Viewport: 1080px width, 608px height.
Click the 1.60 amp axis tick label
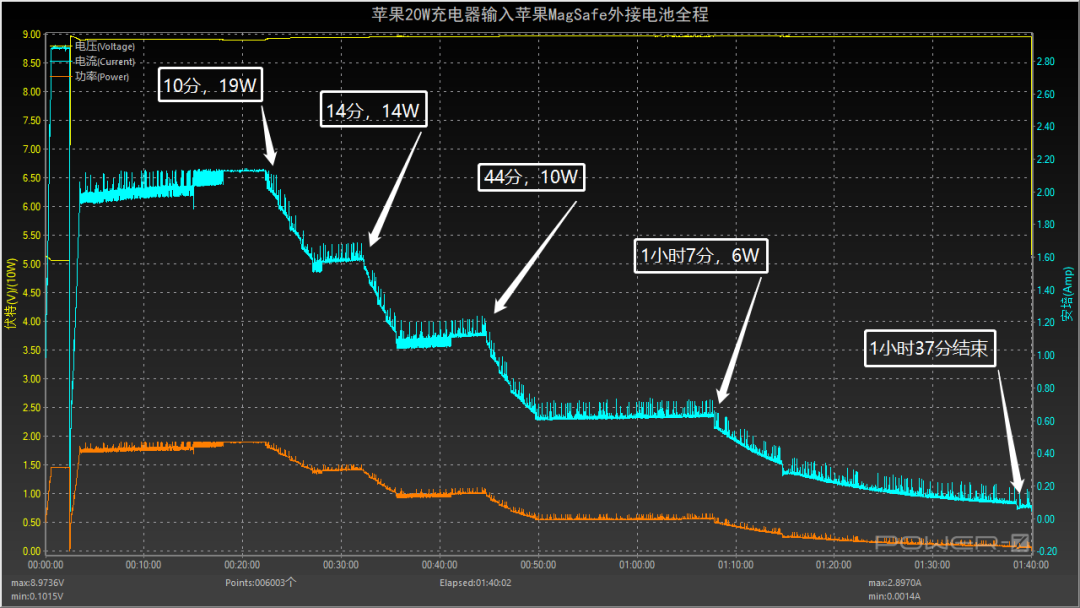[1046, 257]
